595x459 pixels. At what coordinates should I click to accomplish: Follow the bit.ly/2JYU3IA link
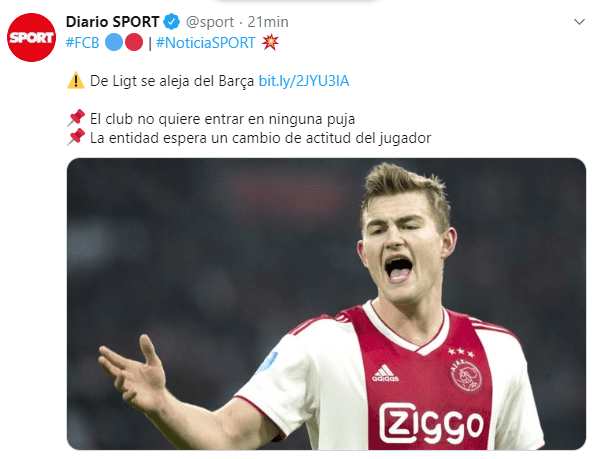pyautogui.click(x=304, y=81)
